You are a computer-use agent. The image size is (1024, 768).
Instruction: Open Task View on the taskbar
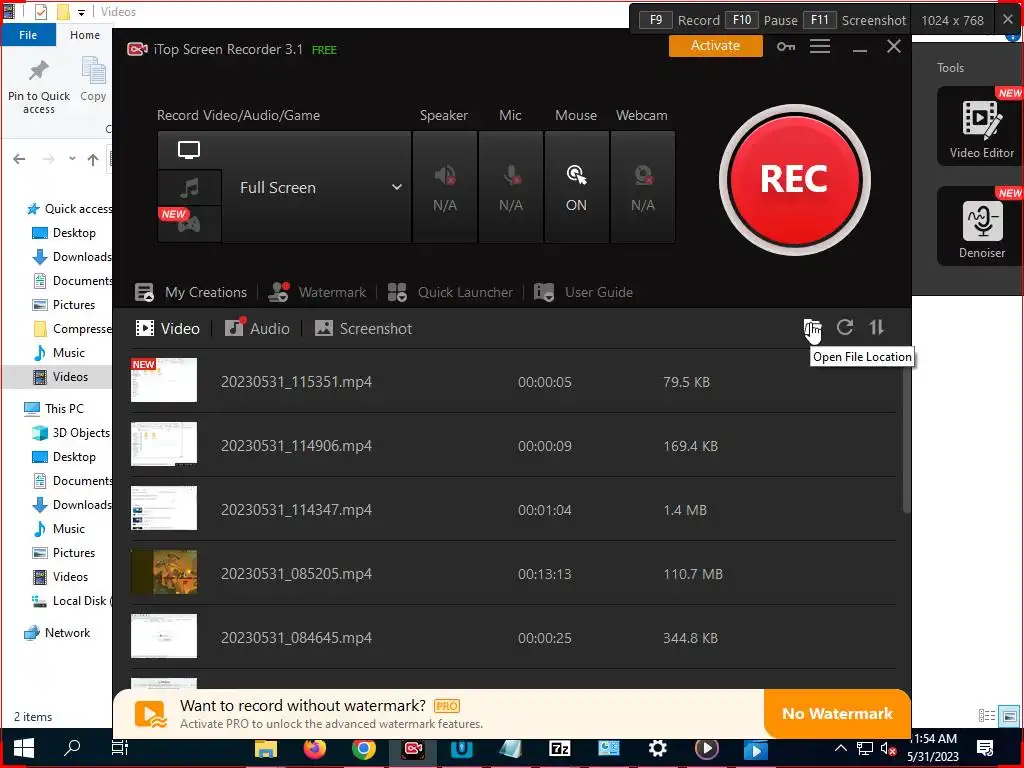tap(120, 748)
